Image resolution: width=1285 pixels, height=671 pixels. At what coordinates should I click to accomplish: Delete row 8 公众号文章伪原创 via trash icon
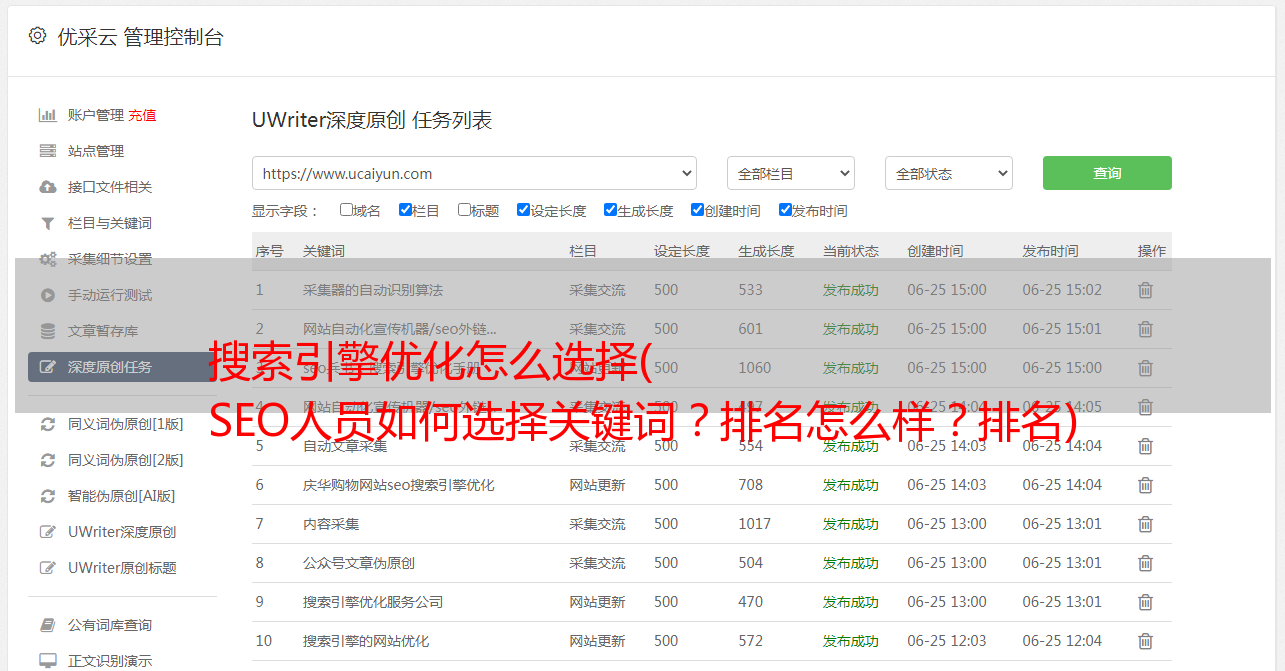[x=1146, y=563]
